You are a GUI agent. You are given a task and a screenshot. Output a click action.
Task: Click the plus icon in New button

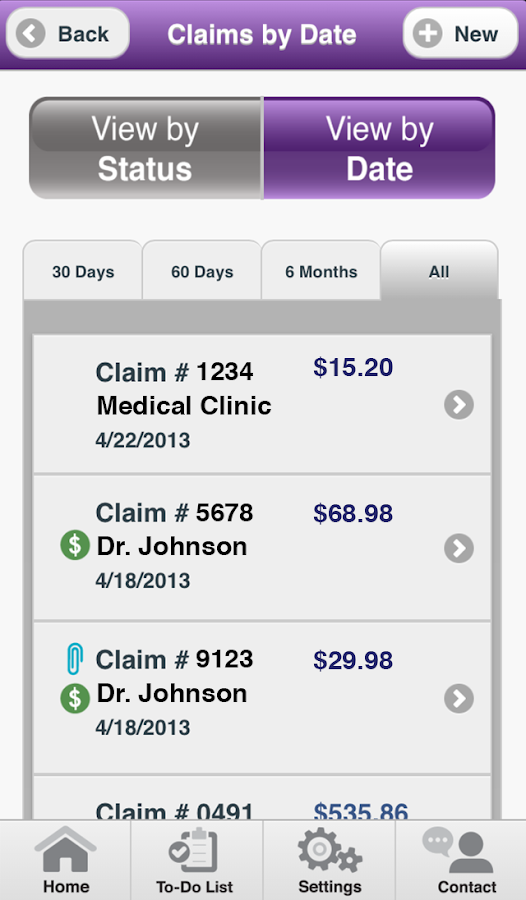[428, 34]
